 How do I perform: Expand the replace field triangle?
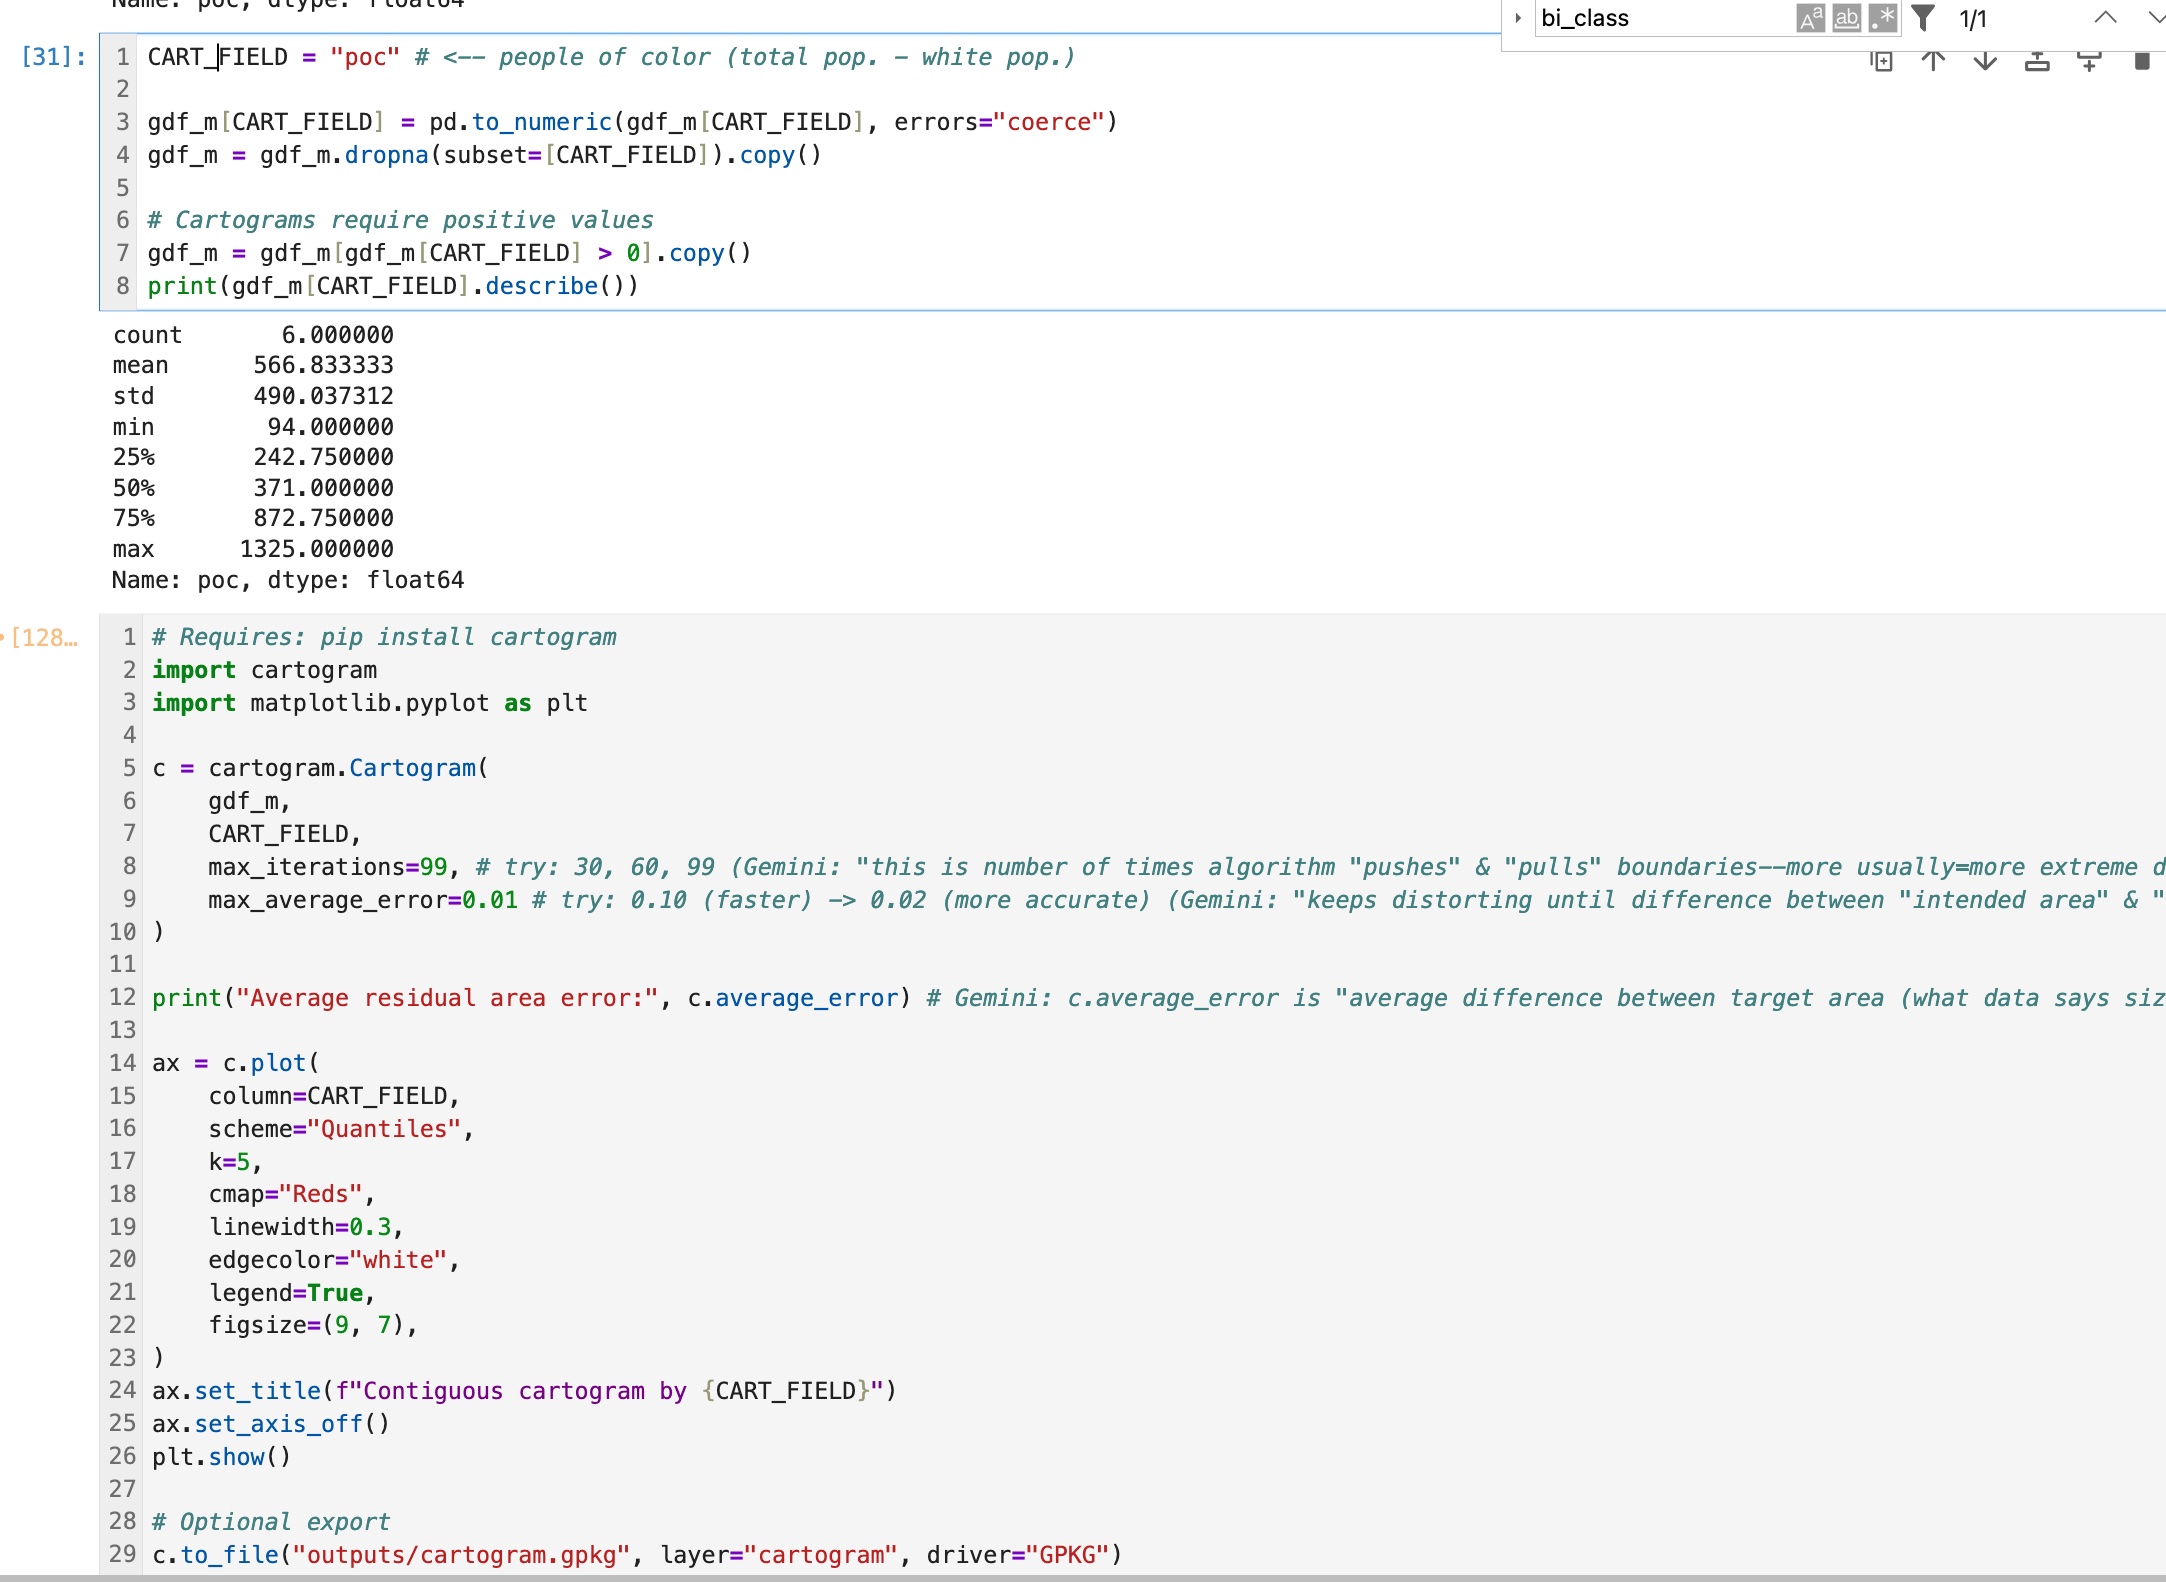tap(1518, 18)
